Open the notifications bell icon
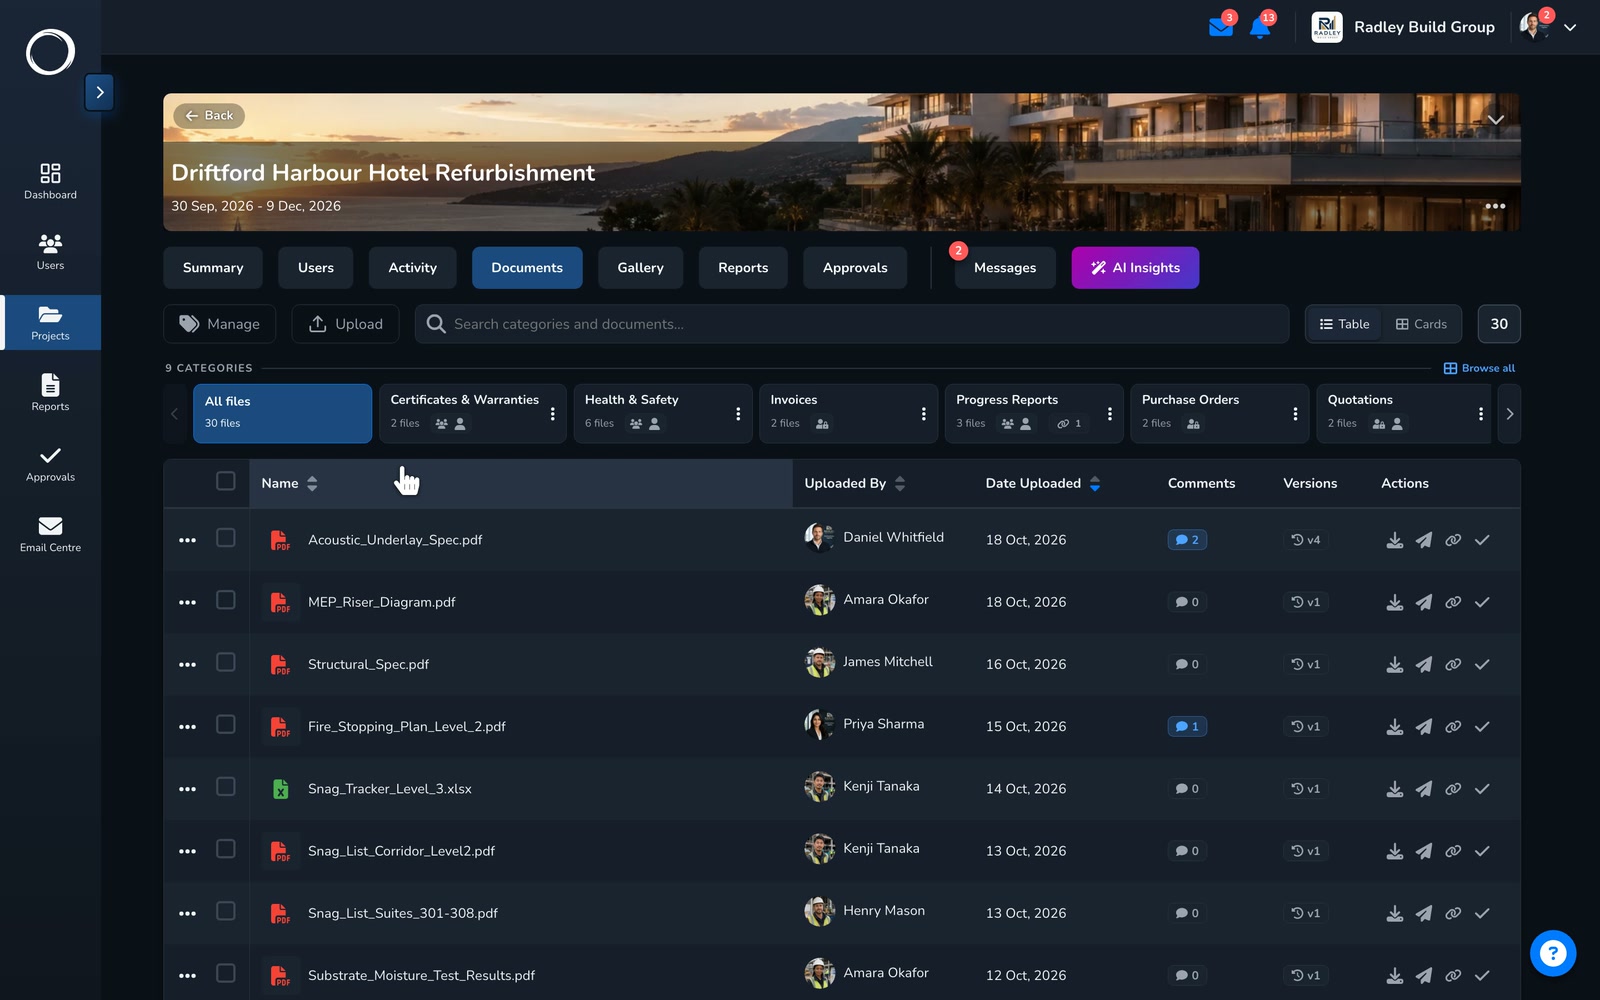1600x1000 pixels. (1260, 27)
